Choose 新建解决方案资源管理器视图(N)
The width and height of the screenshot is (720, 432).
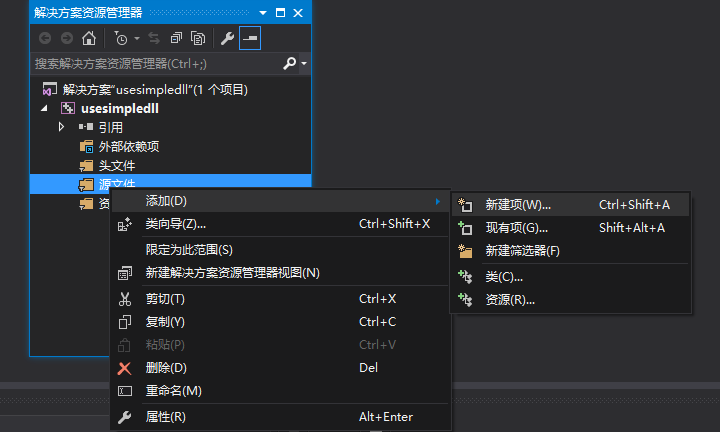280,273
